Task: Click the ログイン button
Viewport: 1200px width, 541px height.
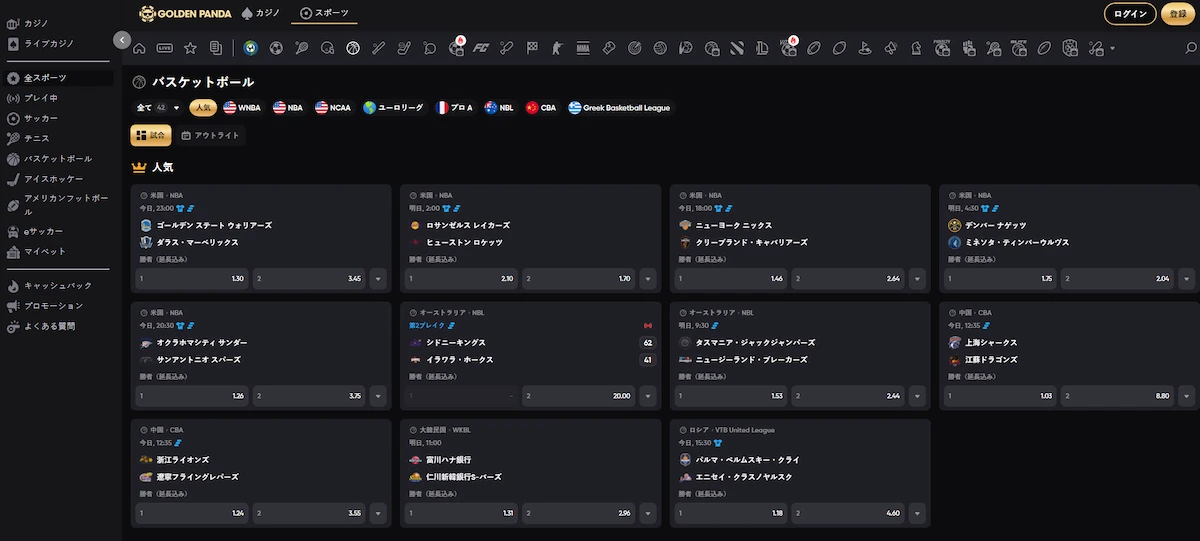Action: click(1130, 14)
